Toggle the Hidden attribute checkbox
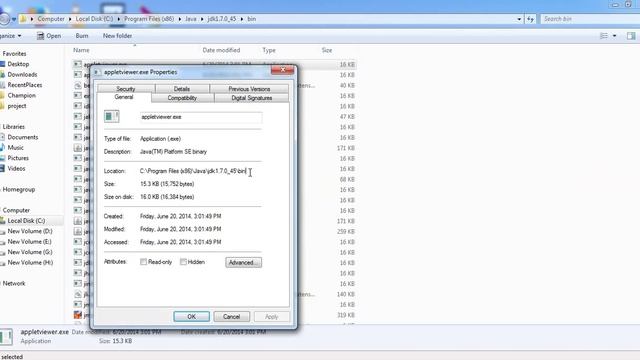The image size is (640, 360). pyautogui.click(x=183, y=262)
